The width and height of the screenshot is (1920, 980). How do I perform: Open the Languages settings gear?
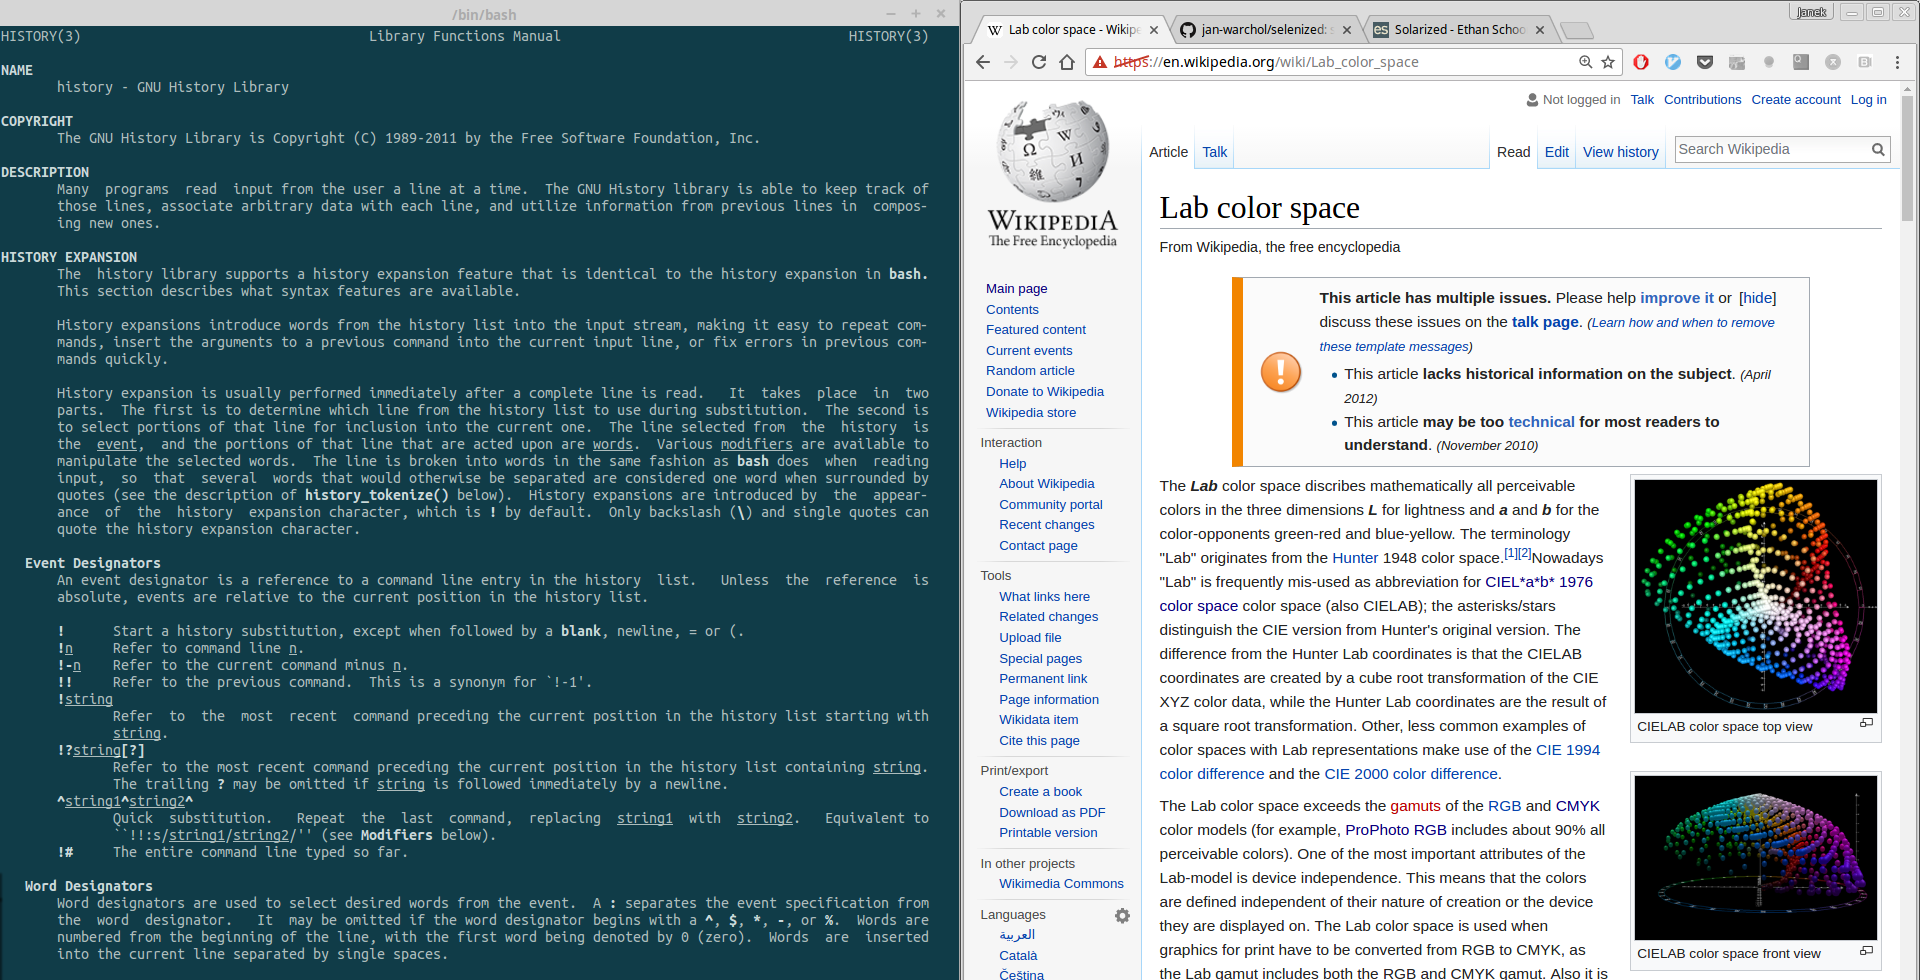tap(1122, 916)
